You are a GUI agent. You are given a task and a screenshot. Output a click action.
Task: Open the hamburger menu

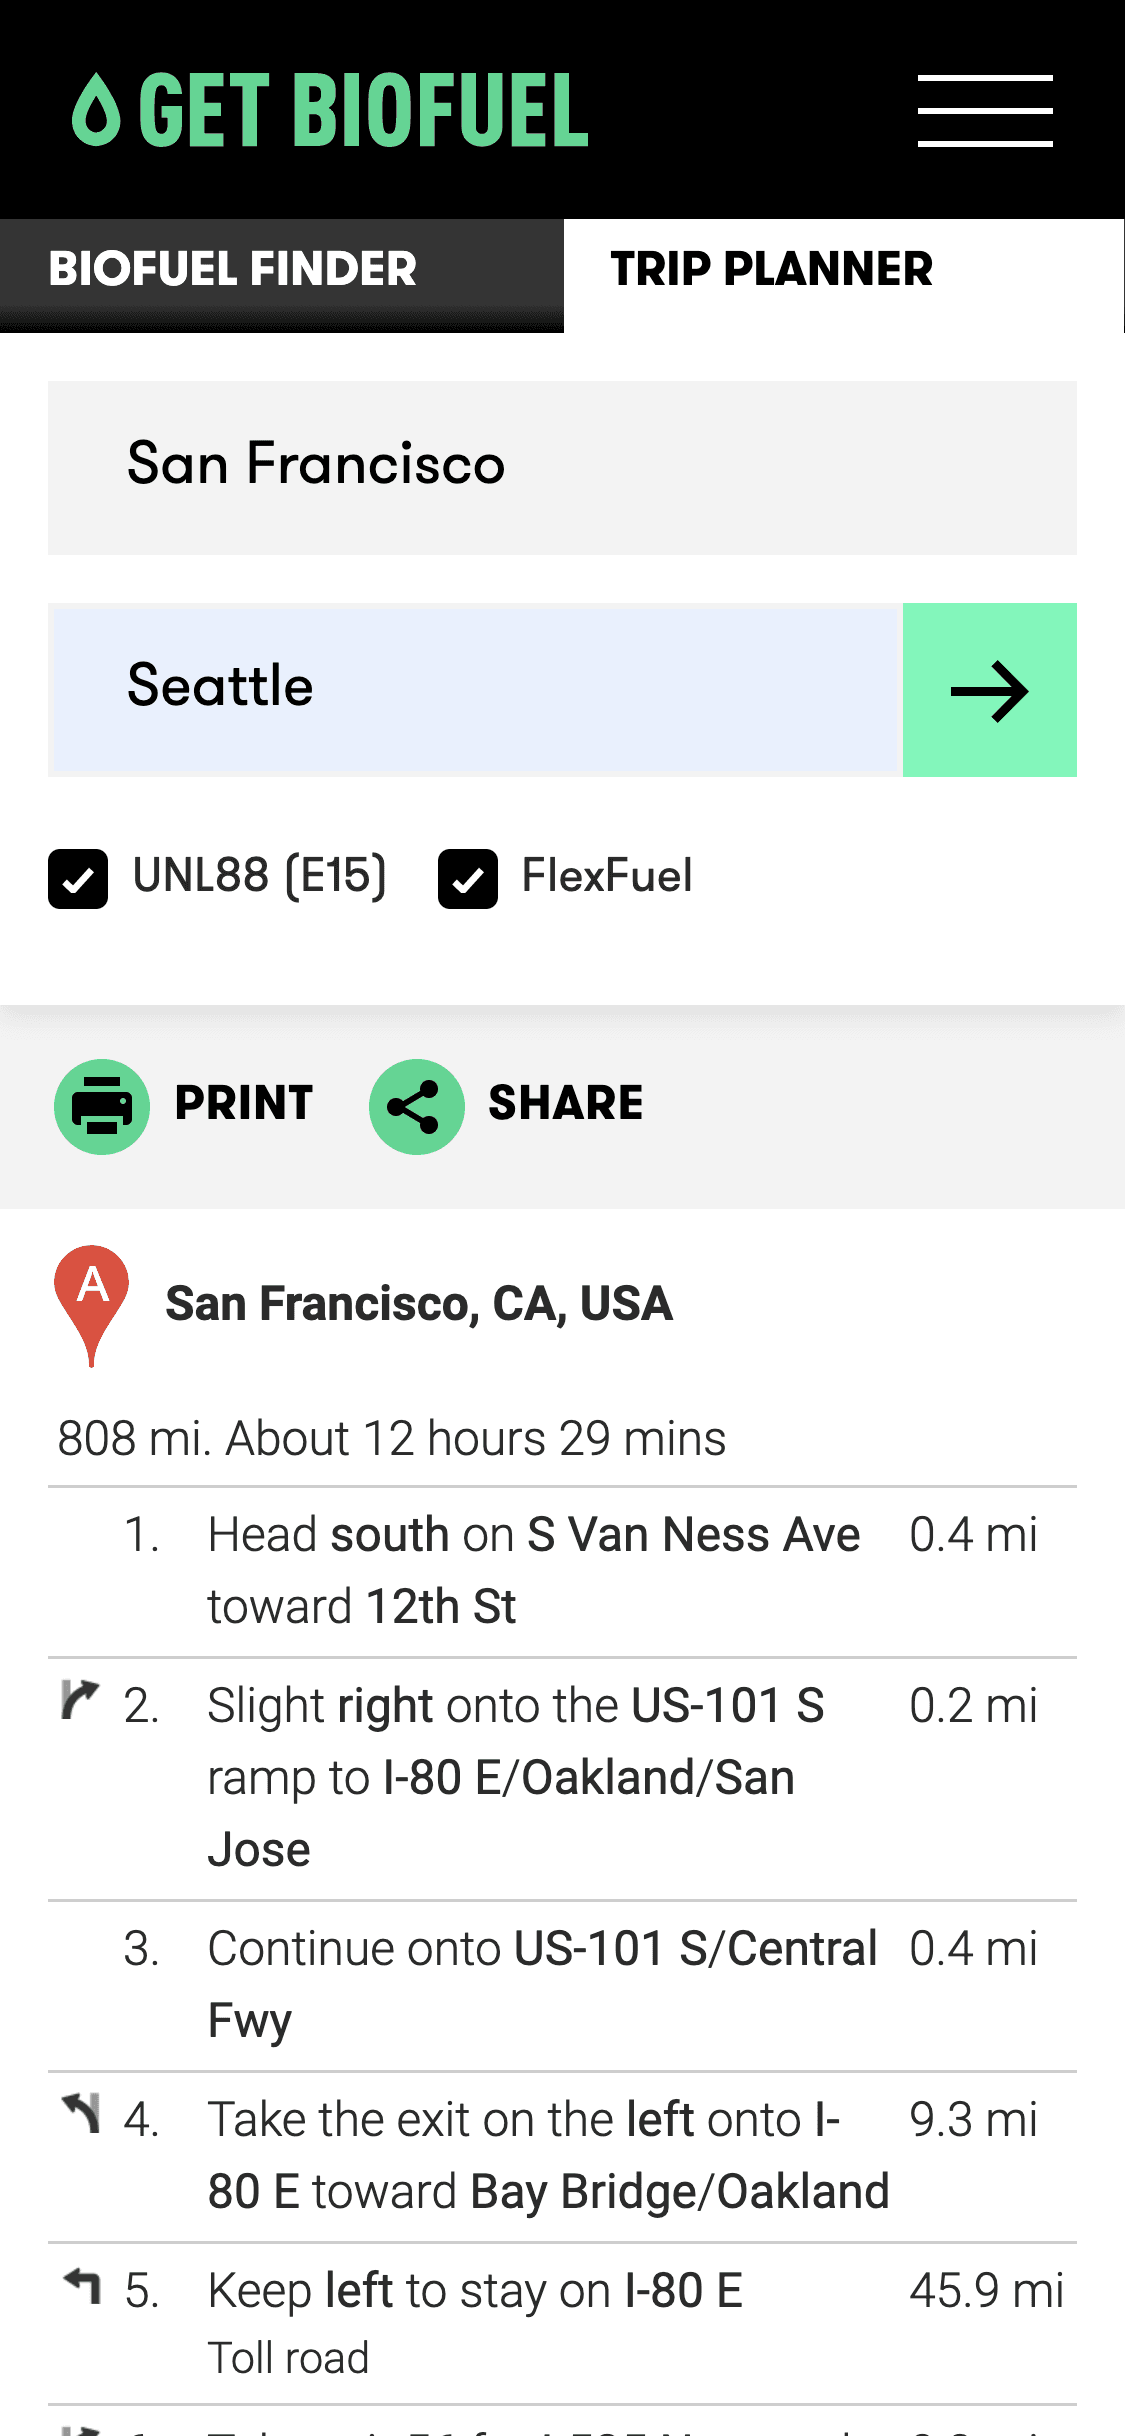pyautogui.click(x=985, y=110)
